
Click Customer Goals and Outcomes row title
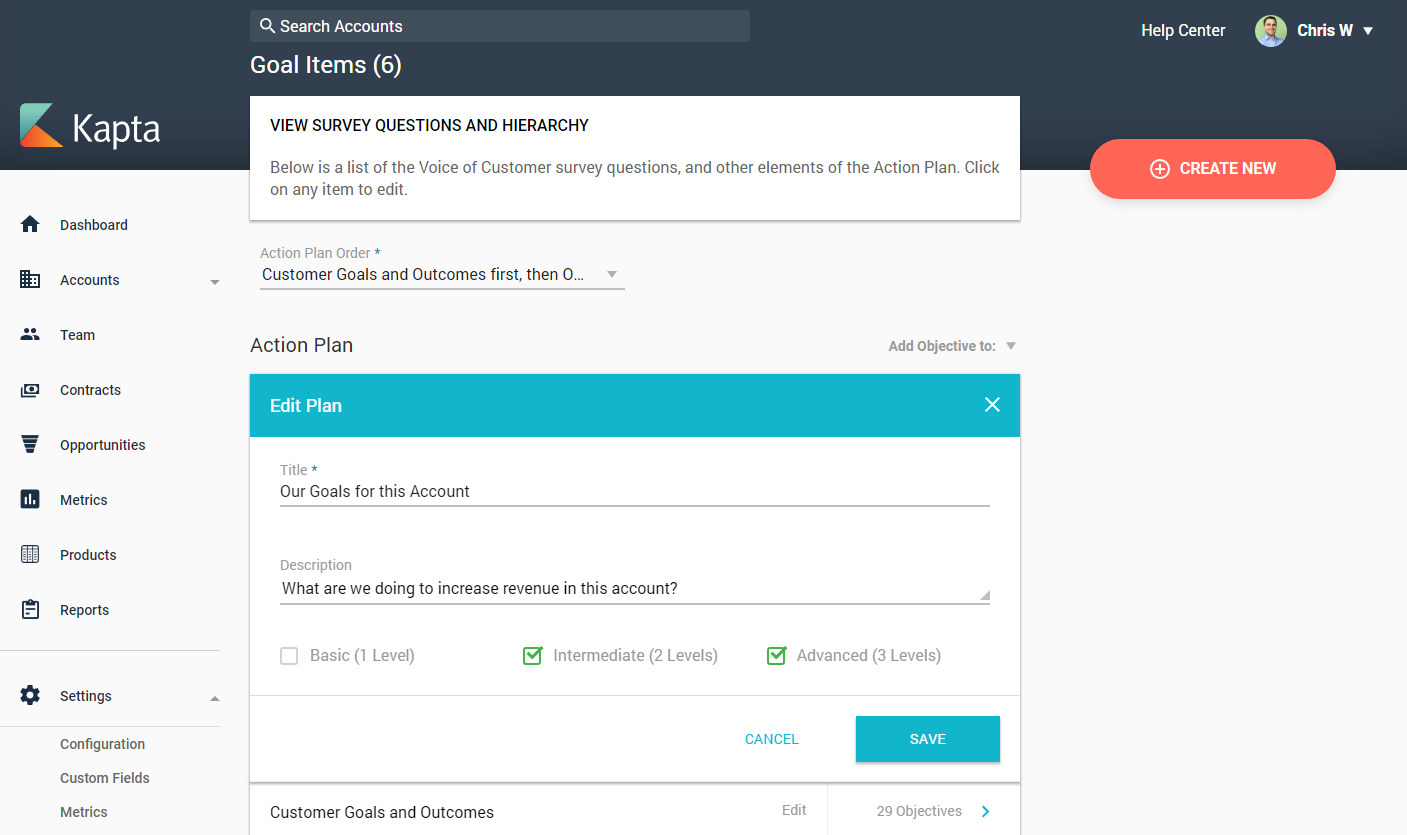click(x=382, y=812)
